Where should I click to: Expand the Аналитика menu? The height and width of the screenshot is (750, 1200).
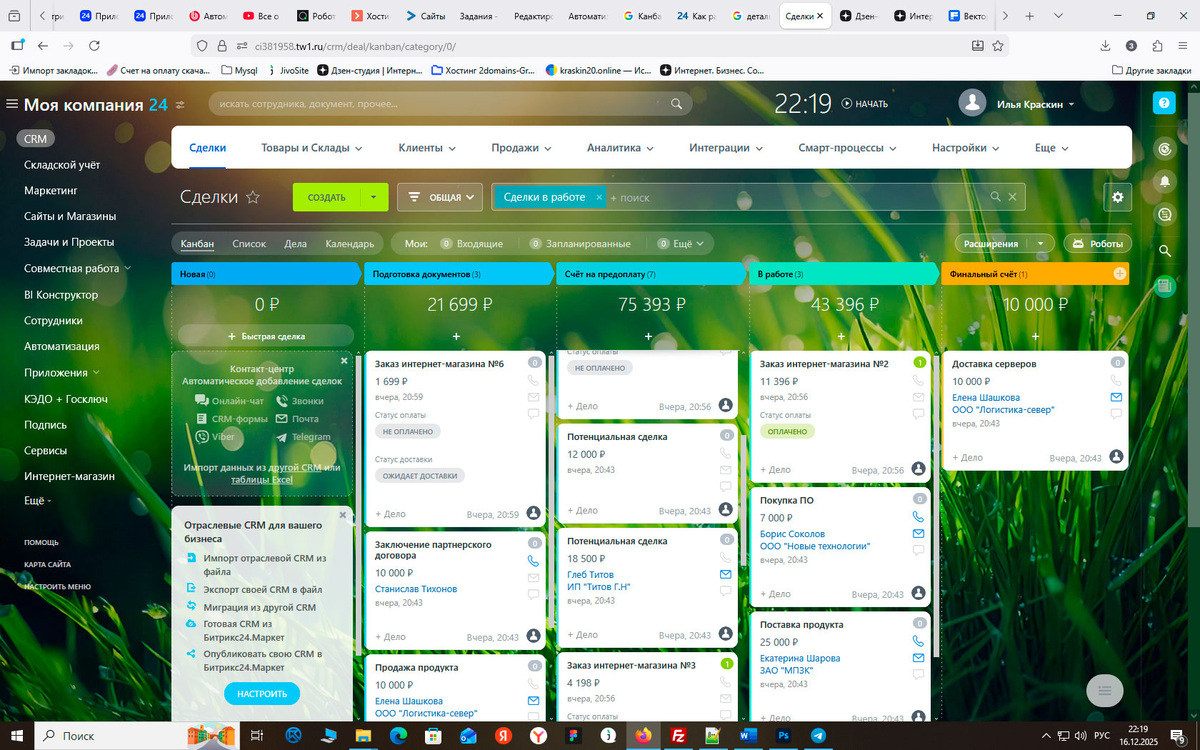620,148
